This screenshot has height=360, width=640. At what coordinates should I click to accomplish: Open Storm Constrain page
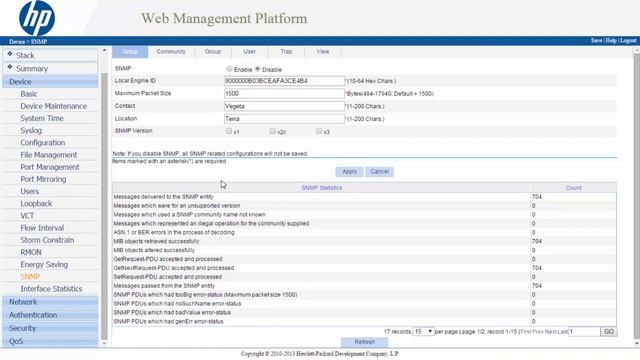(x=47, y=240)
